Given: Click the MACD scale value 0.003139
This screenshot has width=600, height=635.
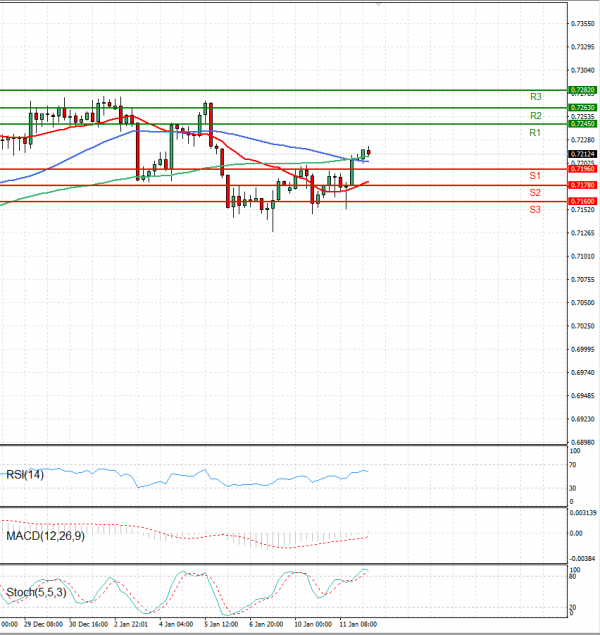Looking at the screenshot, I should pyautogui.click(x=583, y=513).
